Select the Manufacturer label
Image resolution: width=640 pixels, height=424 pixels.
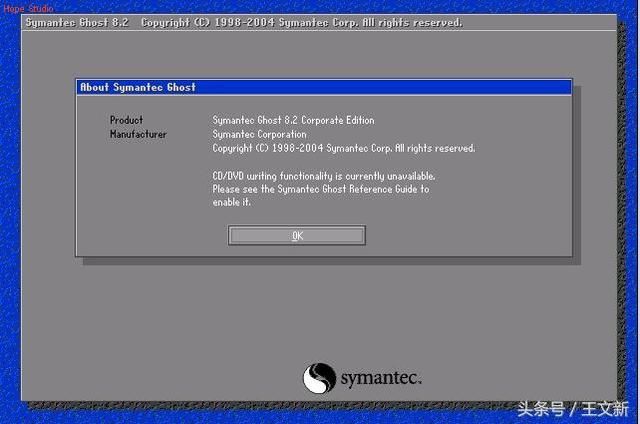(x=138, y=134)
